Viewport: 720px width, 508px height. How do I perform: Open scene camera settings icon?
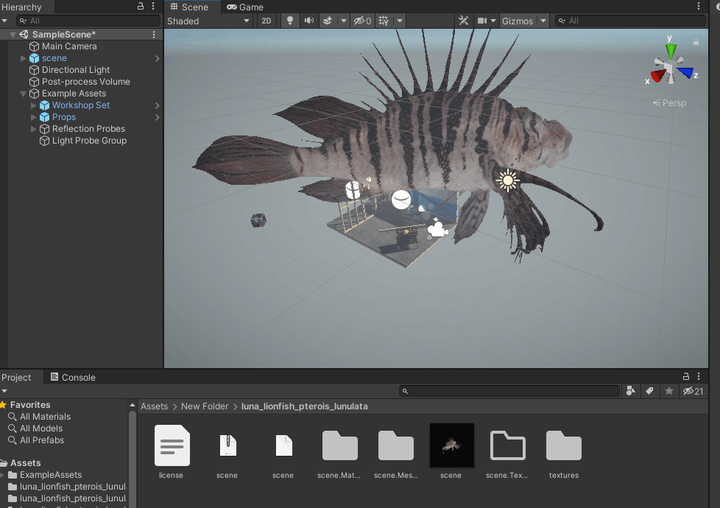tap(482, 21)
